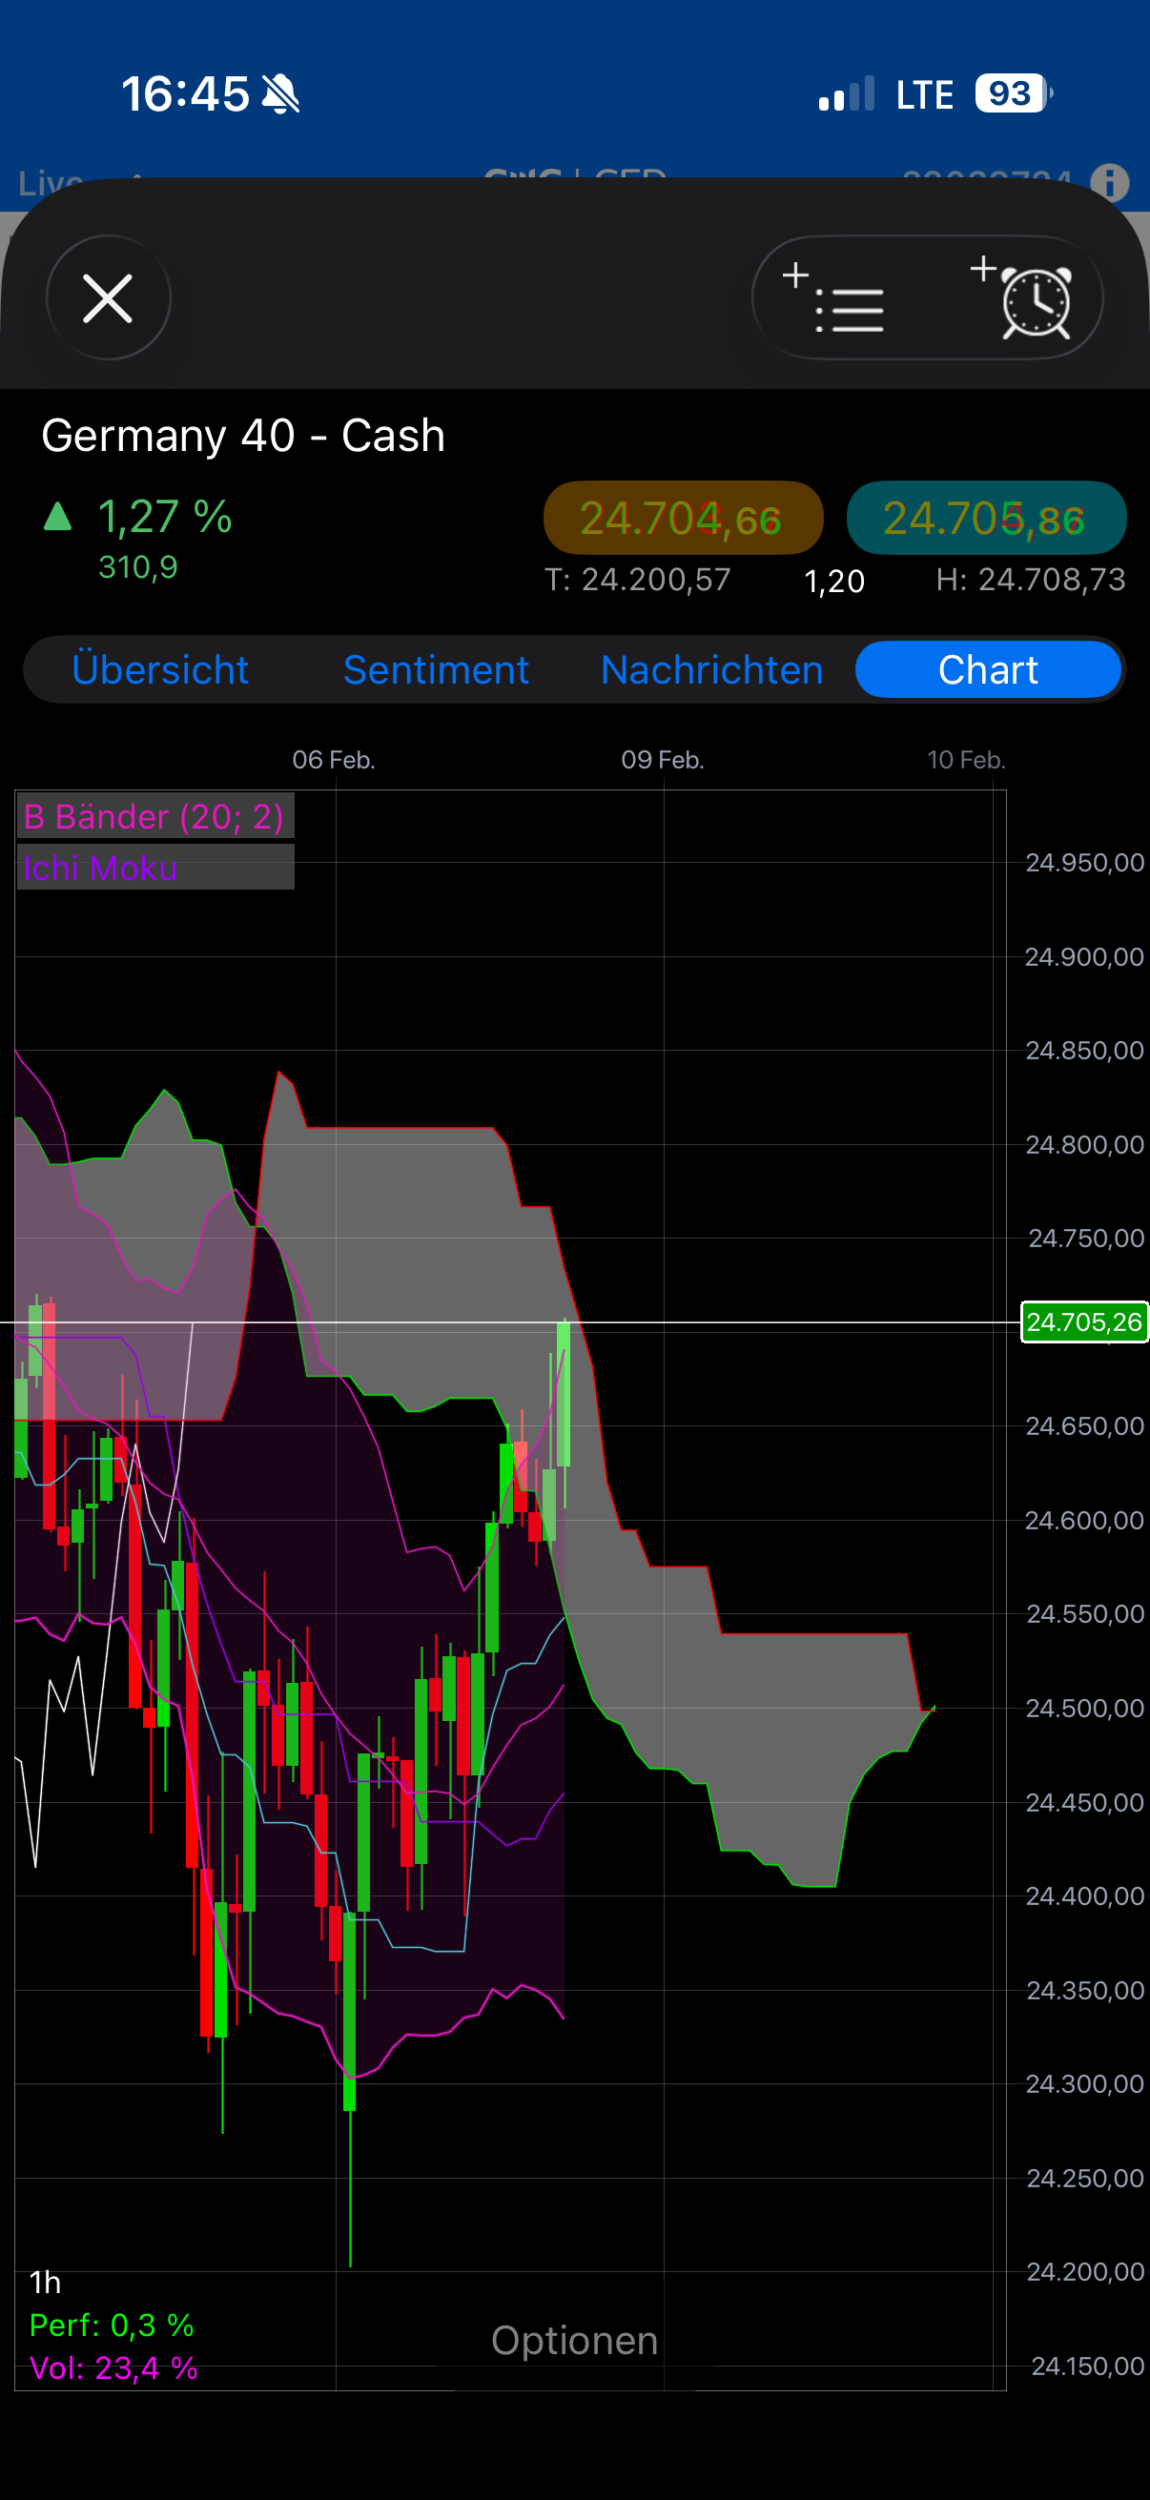Show the Nachrichten tab
The width and height of the screenshot is (1150, 2500).
click(711, 670)
